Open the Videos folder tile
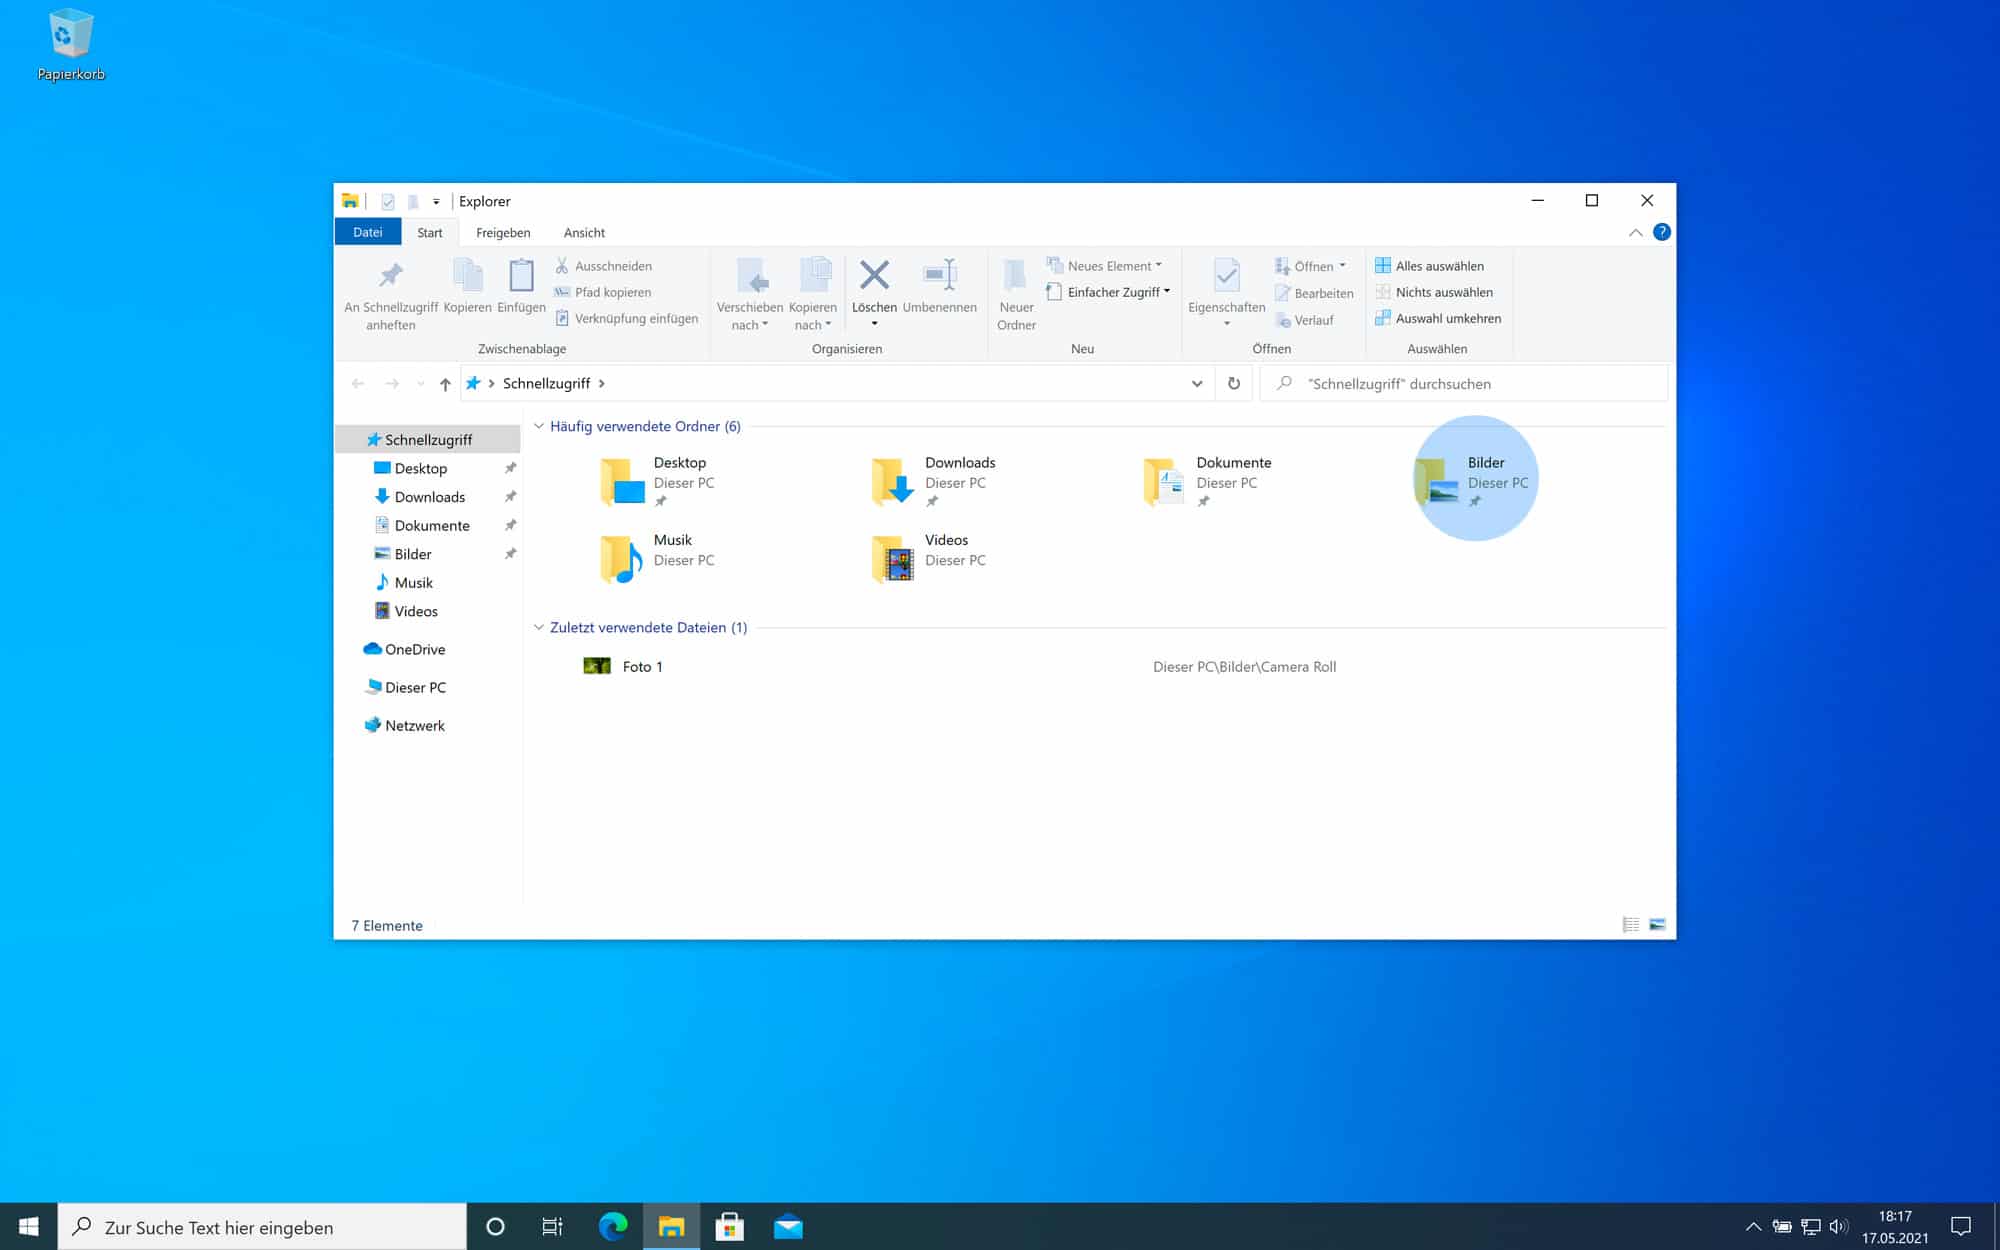Screen dimensions: 2000x1250 point(930,558)
